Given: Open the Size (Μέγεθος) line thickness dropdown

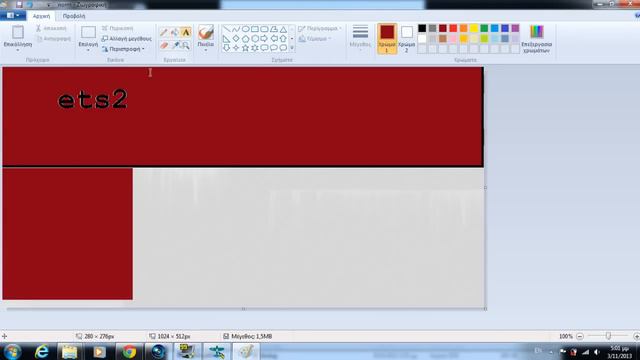Looking at the screenshot, I should tap(360, 39).
